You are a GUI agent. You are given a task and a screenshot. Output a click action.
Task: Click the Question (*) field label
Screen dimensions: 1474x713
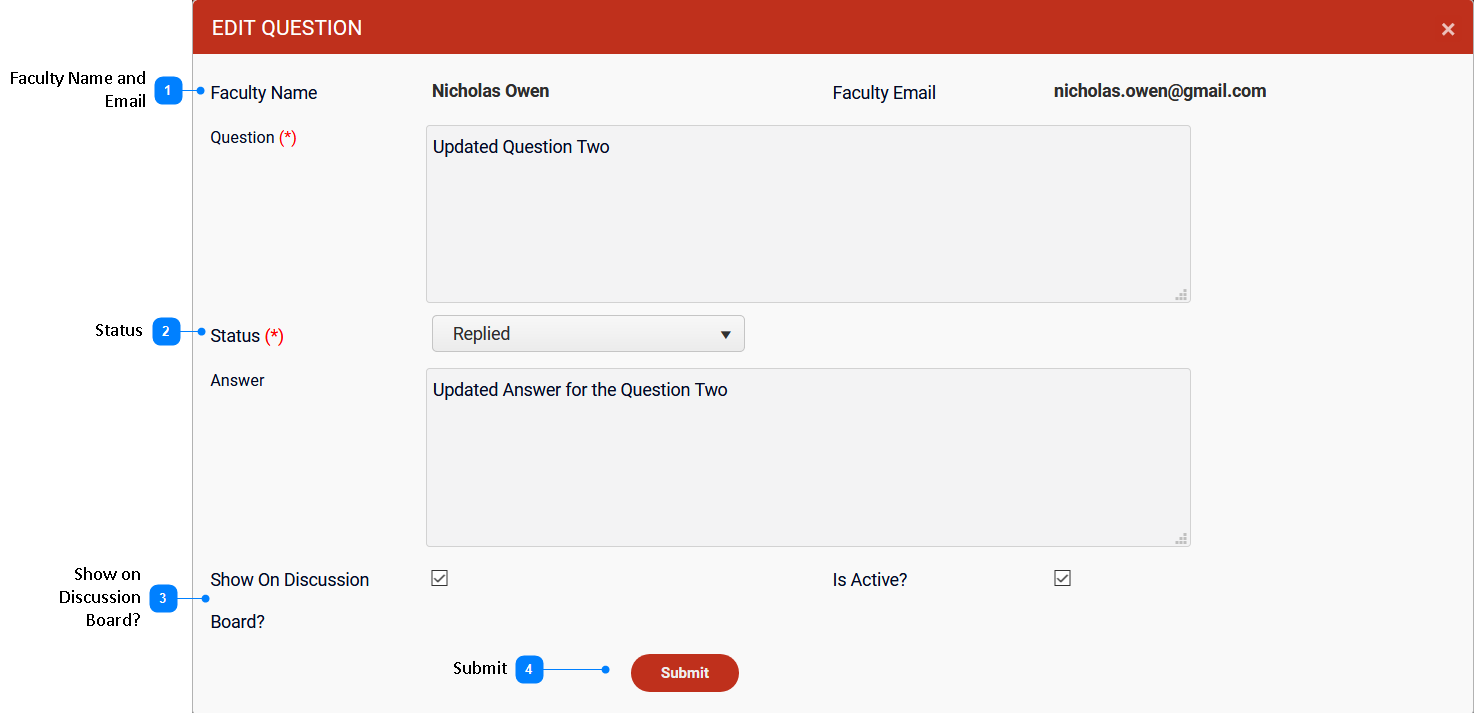(x=253, y=138)
